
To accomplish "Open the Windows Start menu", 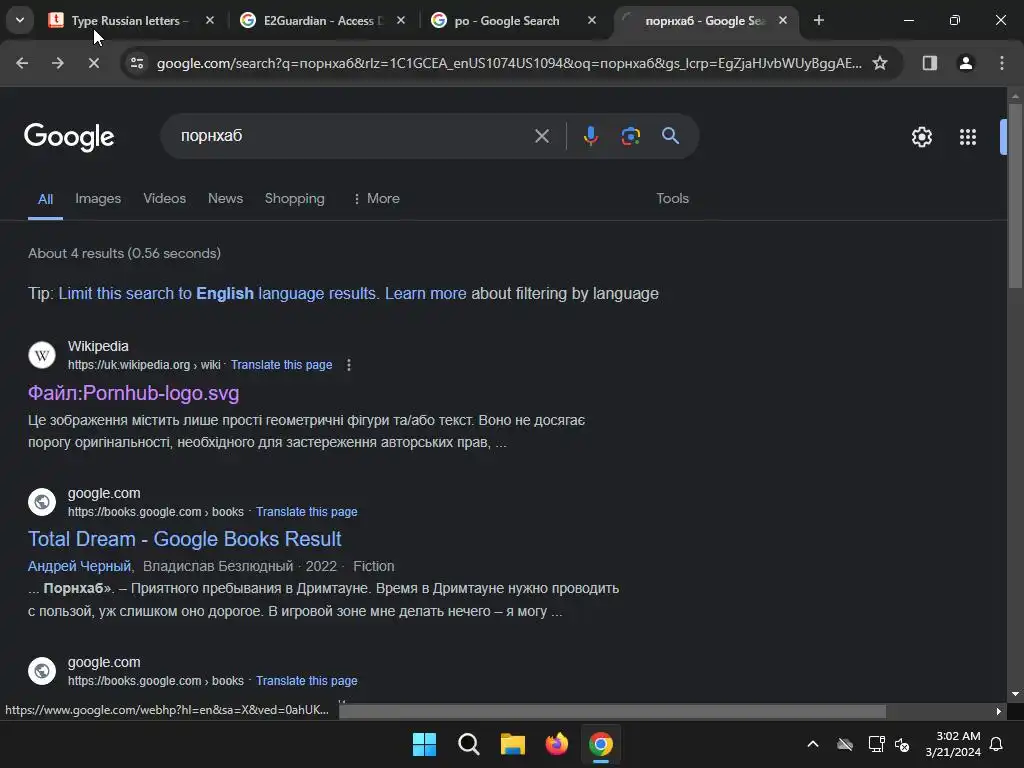I will click(x=424, y=744).
